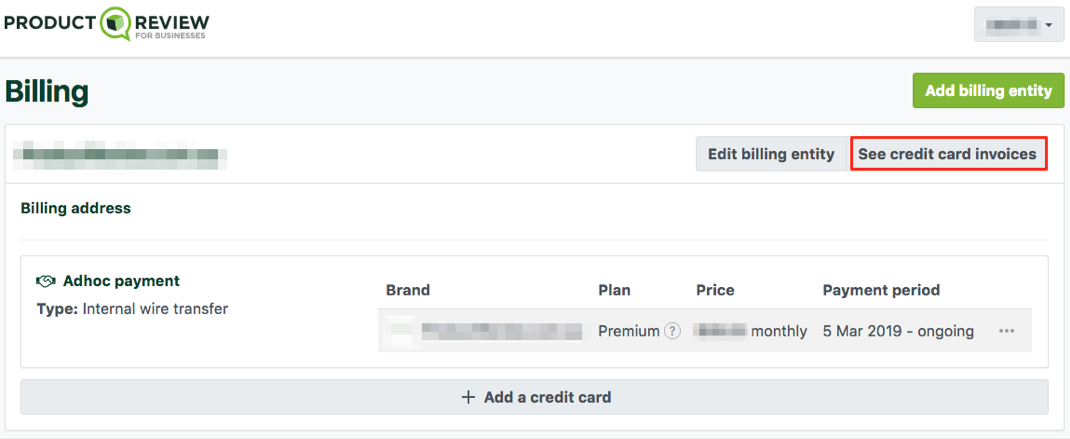Click the handshake icon beside Adhoc payment
Screen dimensions: 1070x439
coord(46,281)
